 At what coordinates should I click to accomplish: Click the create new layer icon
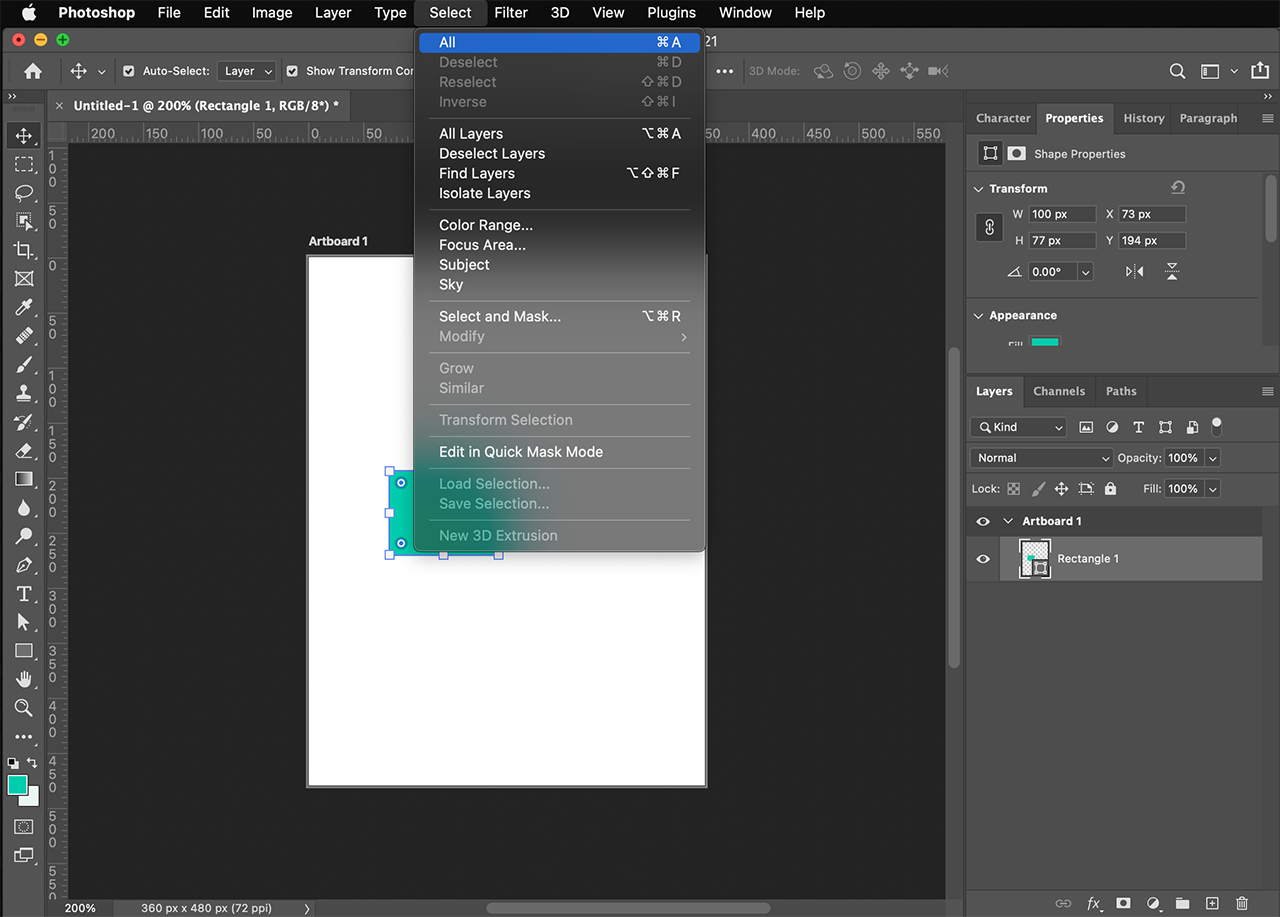point(1212,903)
